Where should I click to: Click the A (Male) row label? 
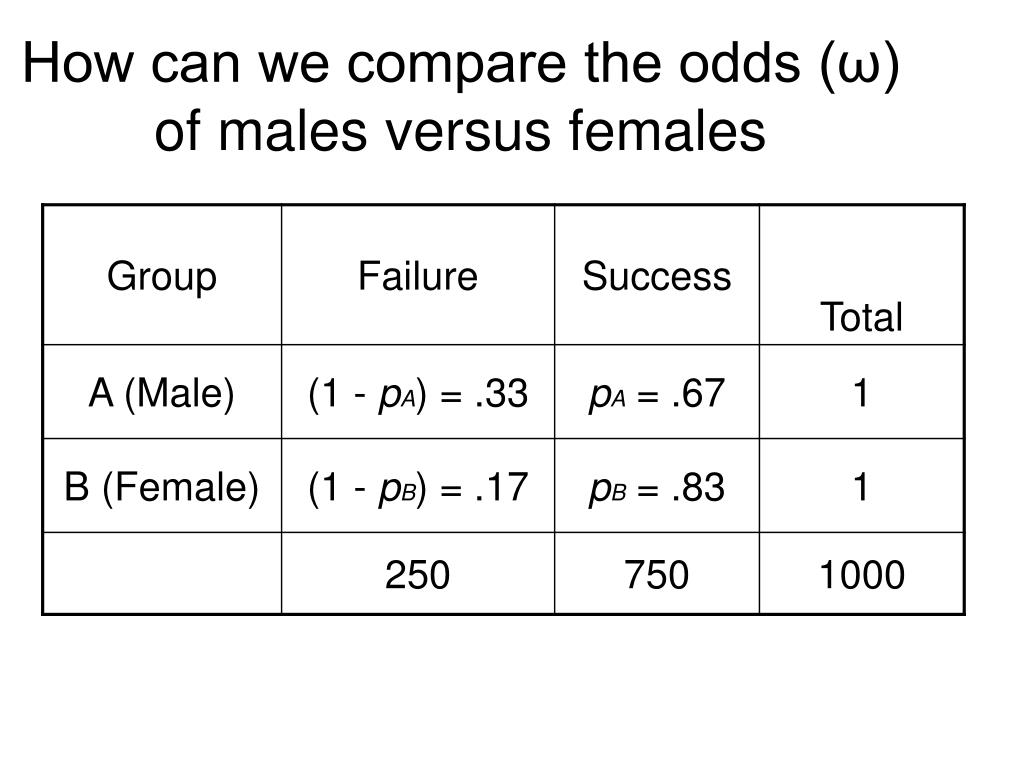point(162,392)
